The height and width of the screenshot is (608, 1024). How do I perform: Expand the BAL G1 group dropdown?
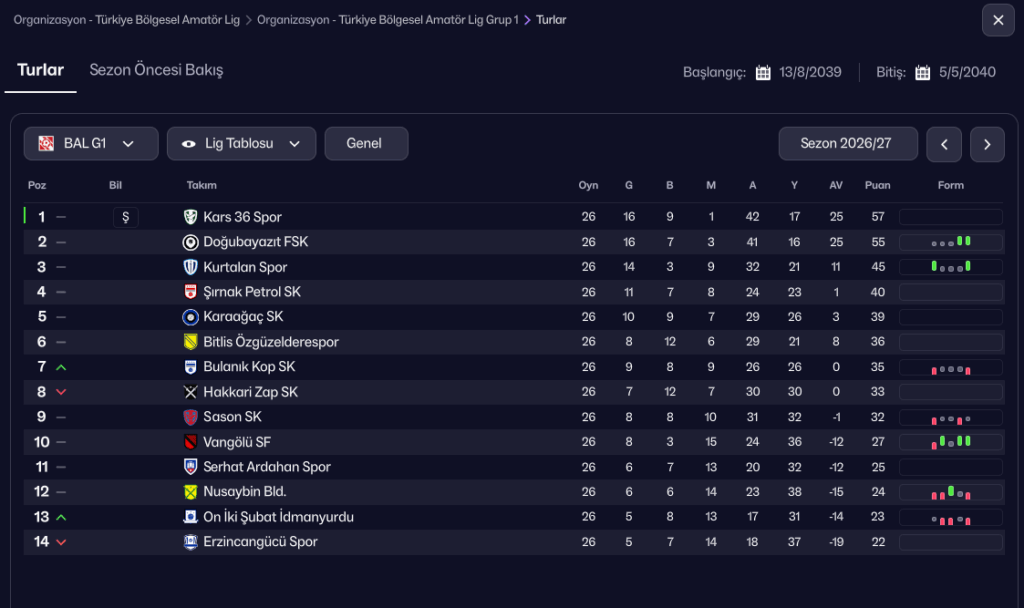pos(91,144)
